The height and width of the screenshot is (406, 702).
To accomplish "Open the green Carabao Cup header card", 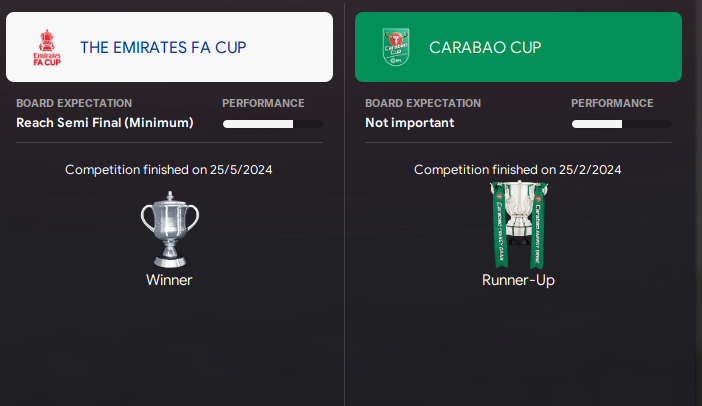I will tap(518, 47).
